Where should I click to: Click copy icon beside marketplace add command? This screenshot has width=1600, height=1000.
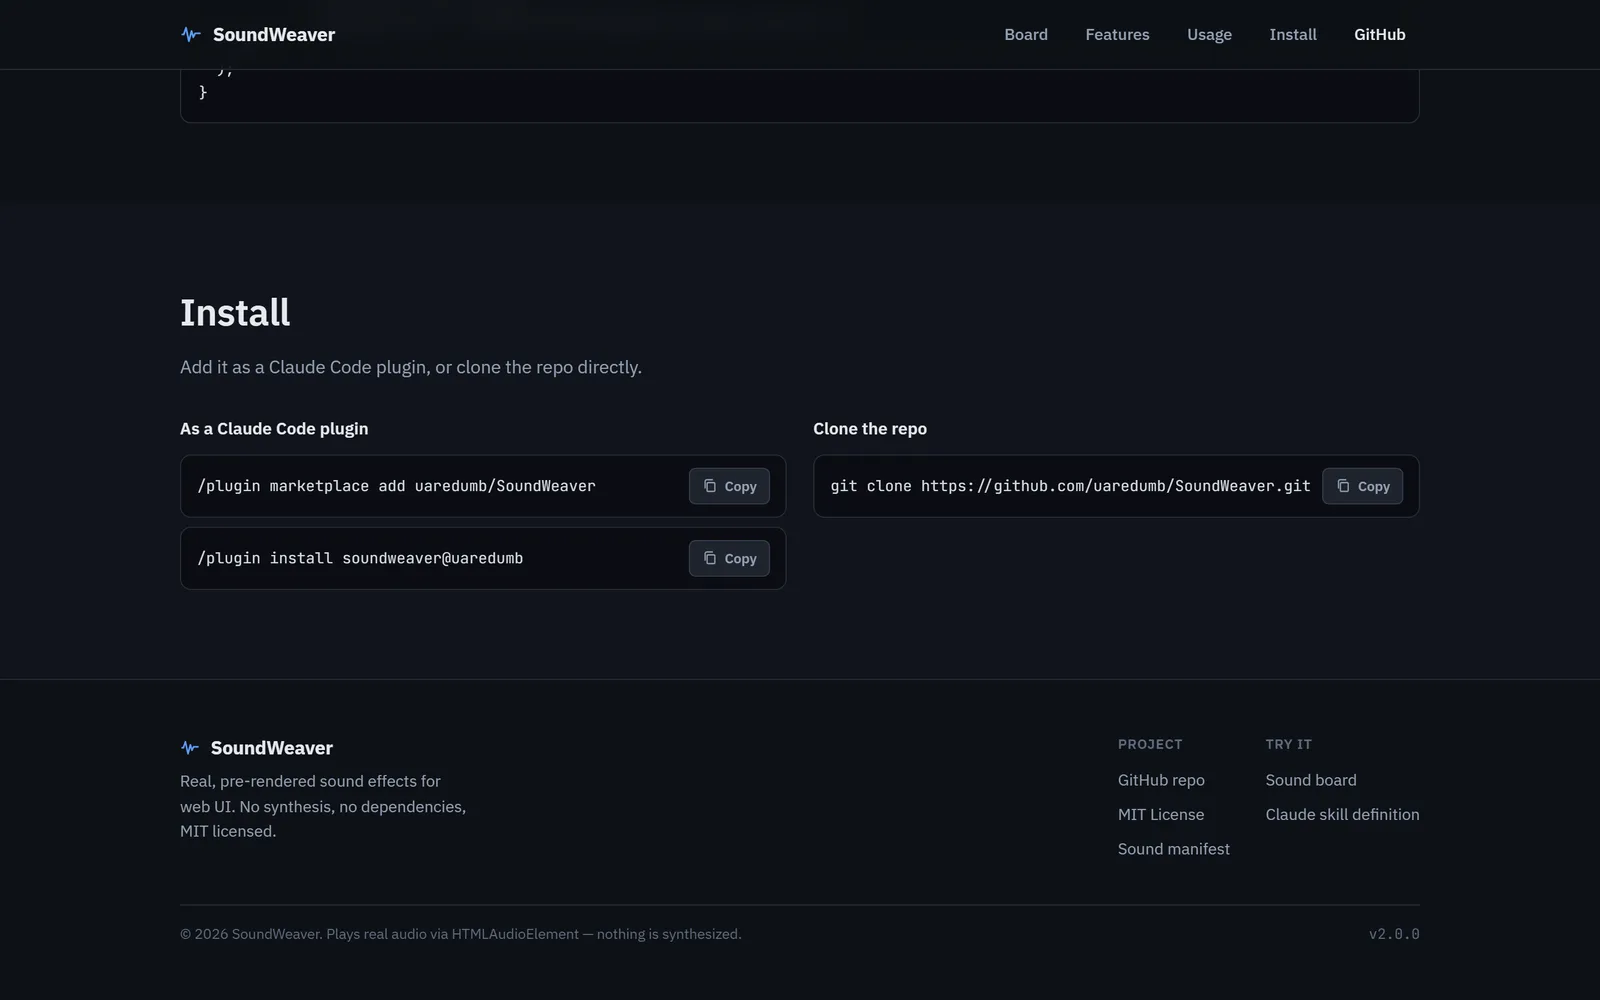coord(710,486)
